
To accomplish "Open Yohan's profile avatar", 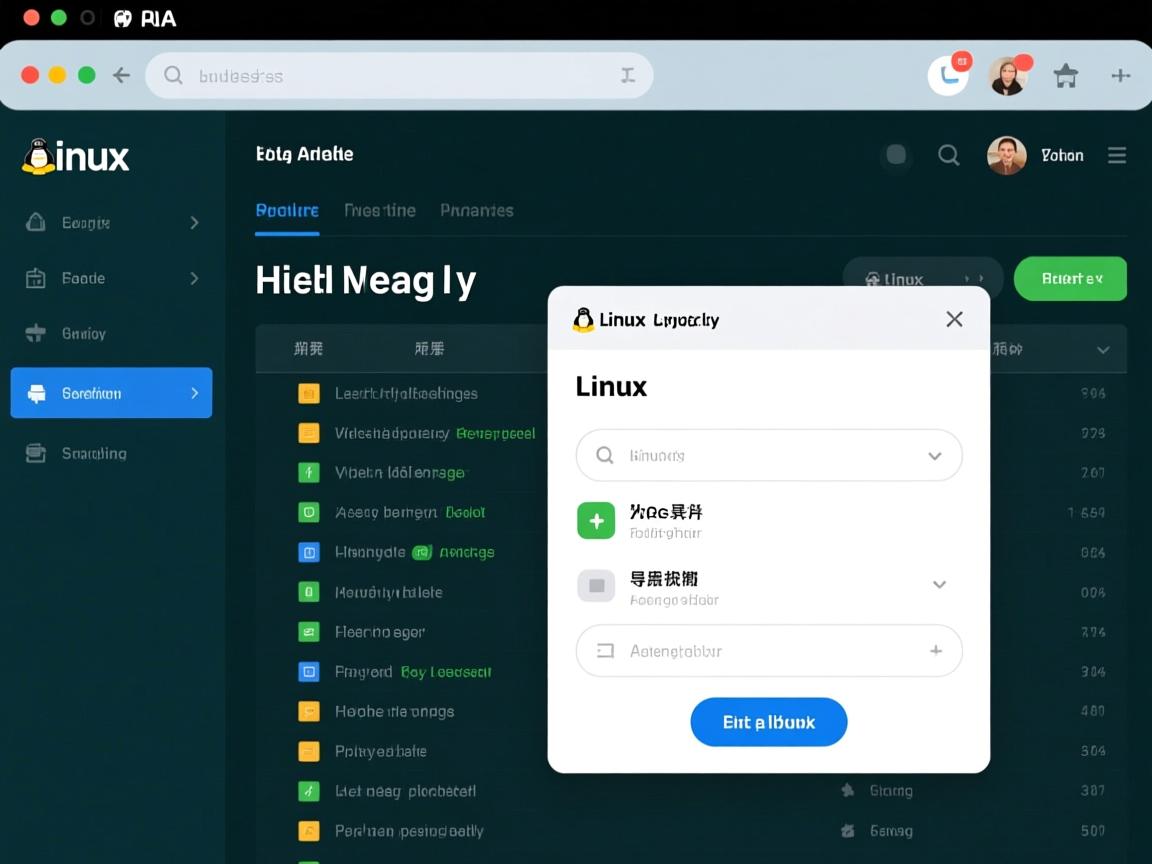I will 1006,155.
